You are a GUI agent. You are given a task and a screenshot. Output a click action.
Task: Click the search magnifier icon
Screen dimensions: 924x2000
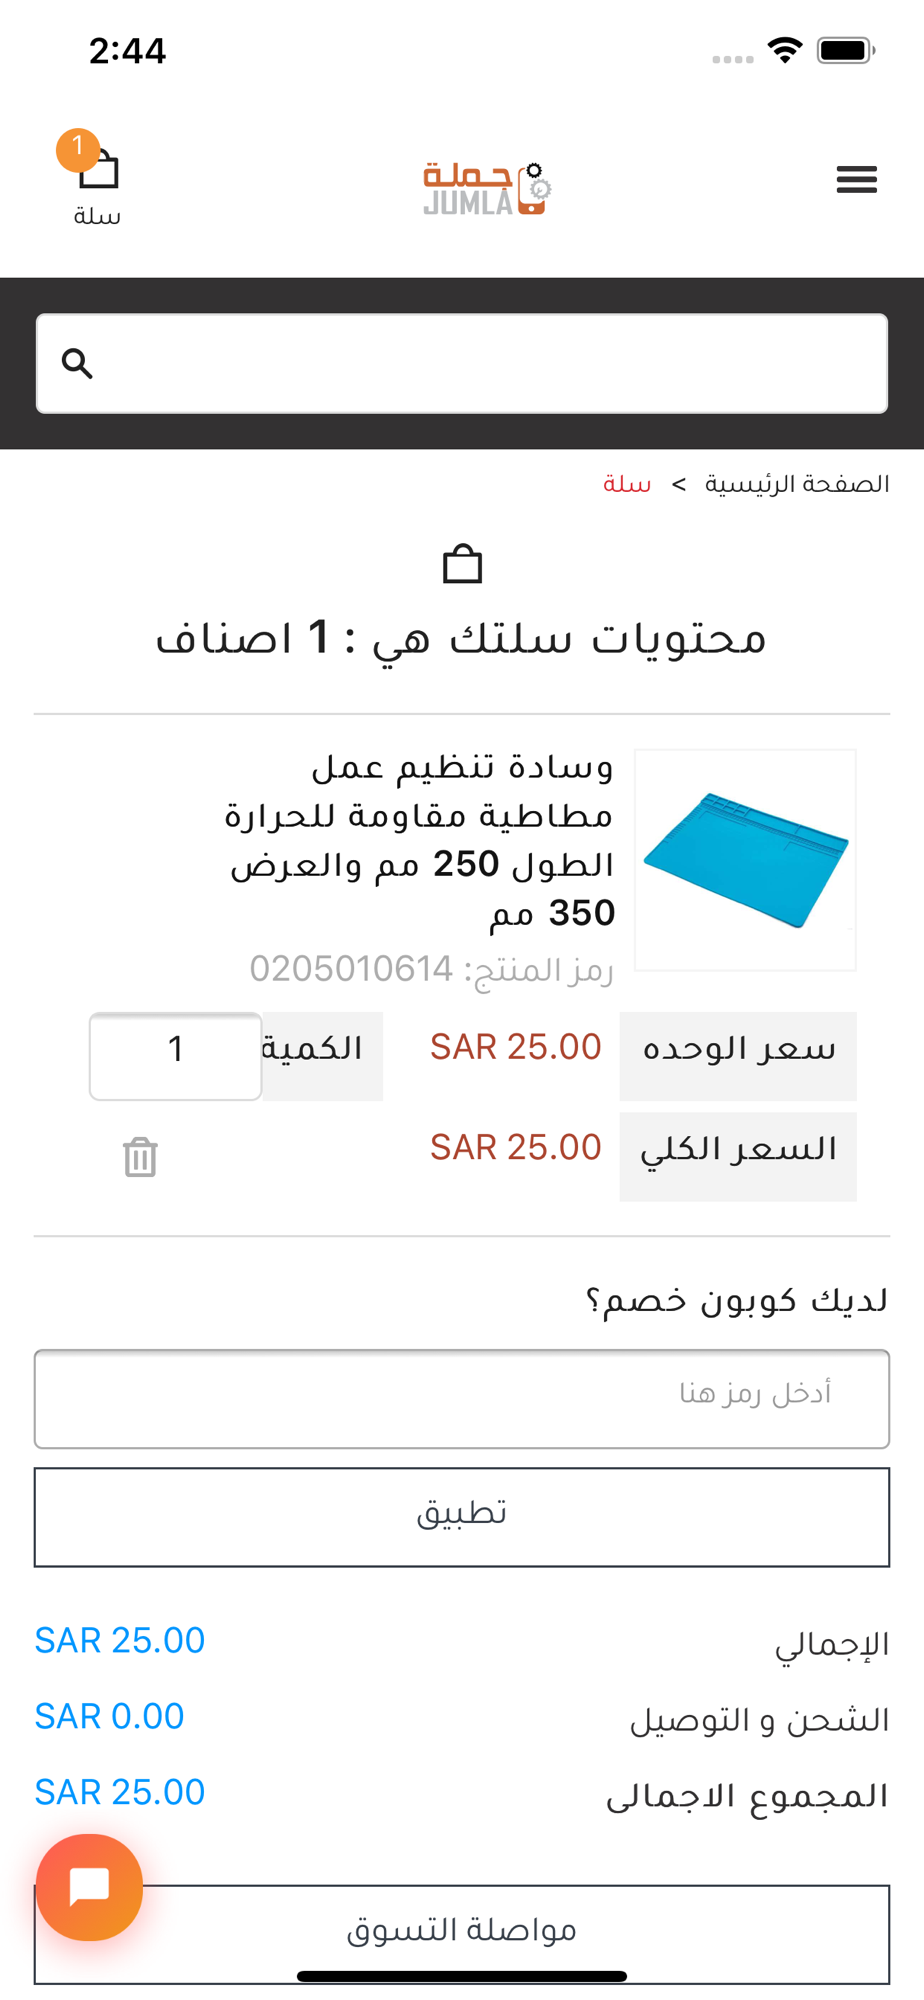coord(77,363)
